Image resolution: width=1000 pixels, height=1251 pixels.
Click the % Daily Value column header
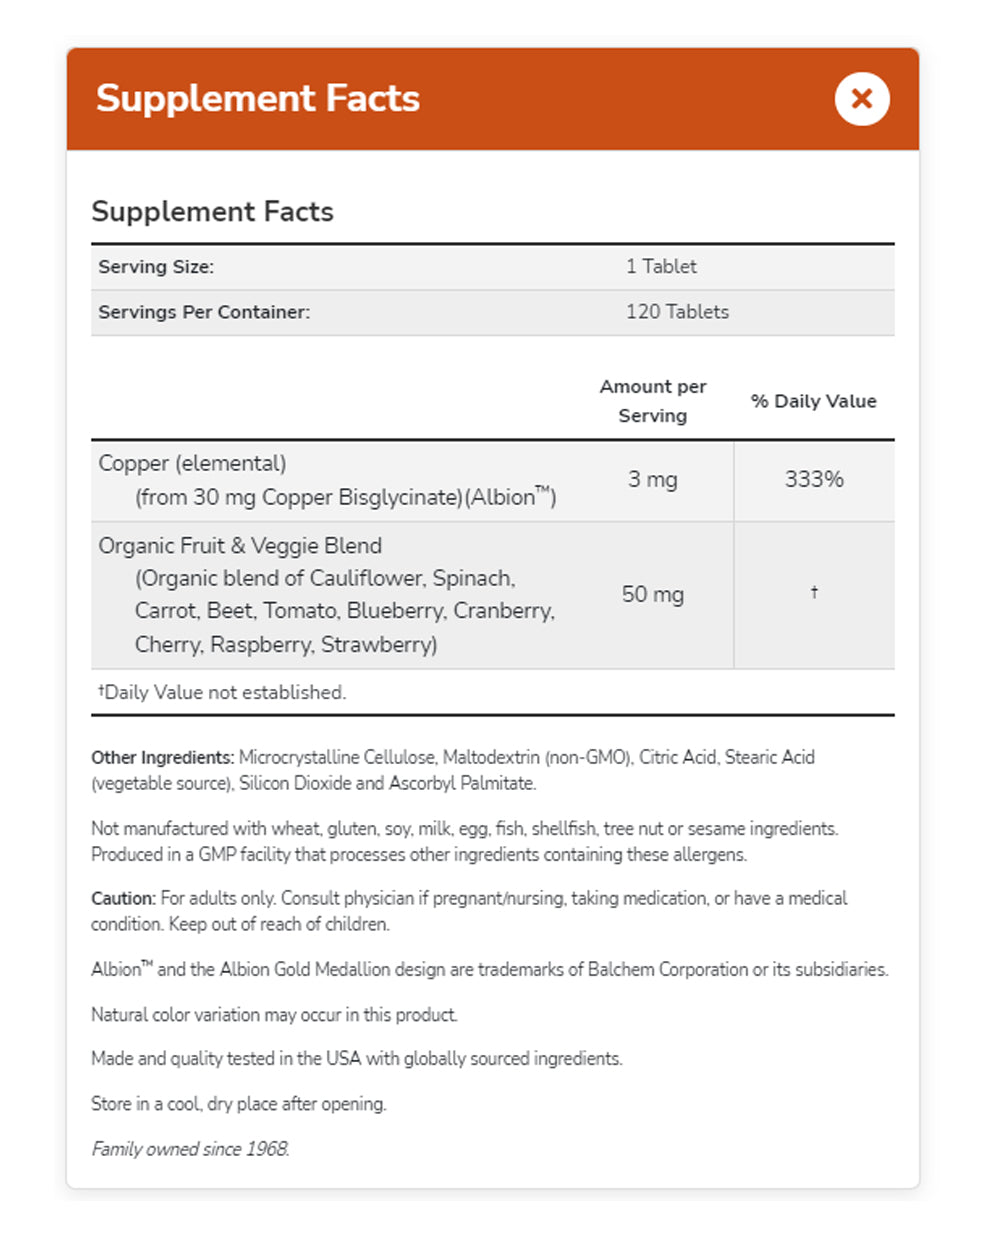point(813,401)
